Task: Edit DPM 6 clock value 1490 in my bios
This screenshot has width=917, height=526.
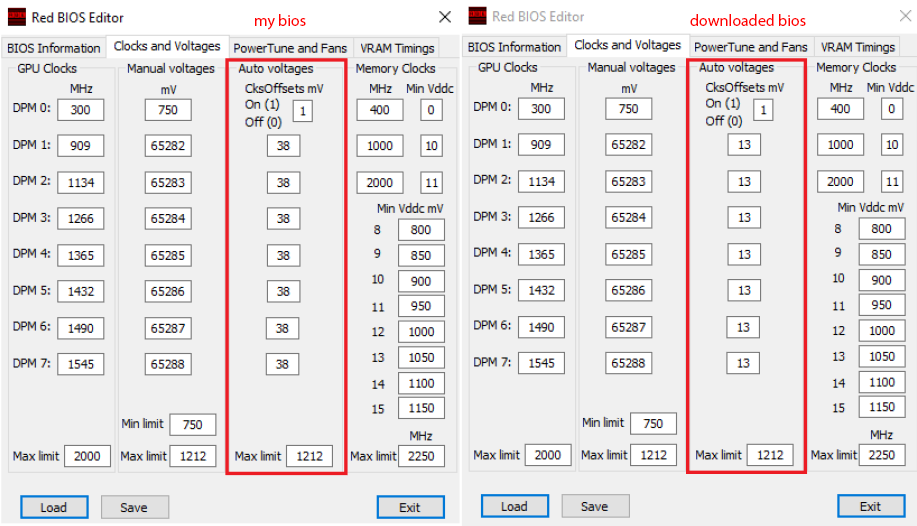Action: (81, 328)
